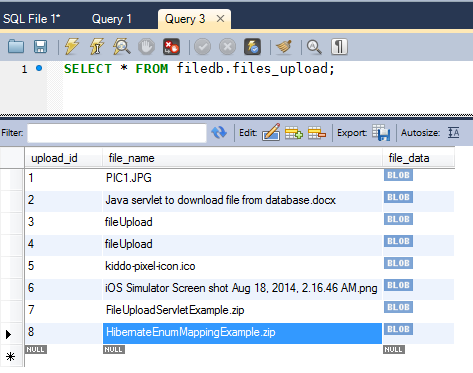Viewport: 473px width, 373px height.
Task: Save the SQL script with floppy icon
Action: pyautogui.click(x=40, y=47)
